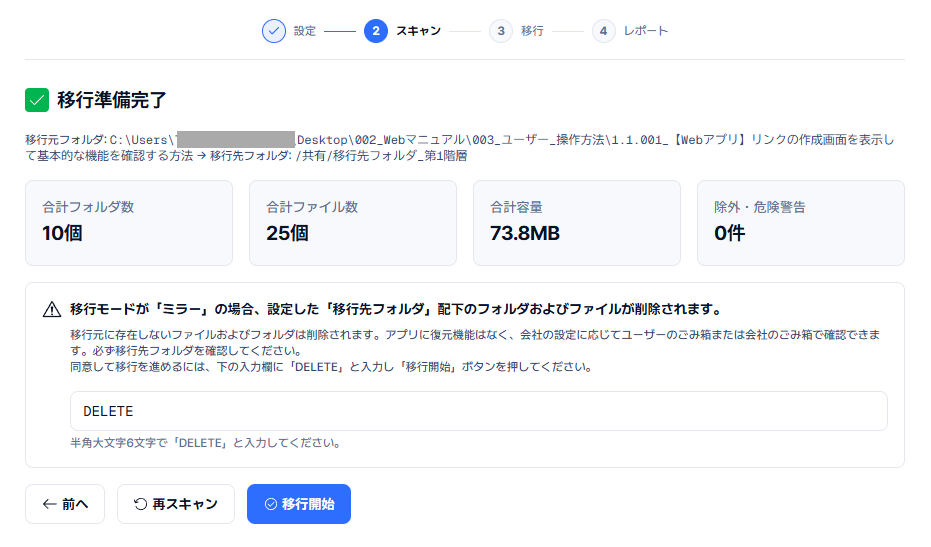Click the 移行元フォルダ path text
Viewport: 931px width, 547px height.
click(460, 148)
